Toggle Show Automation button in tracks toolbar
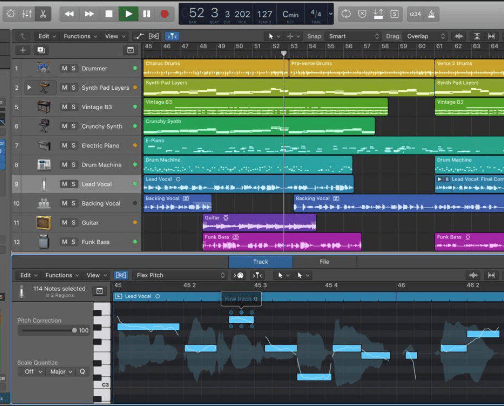Viewport: 504px width, 406px height. coord(140,36)
